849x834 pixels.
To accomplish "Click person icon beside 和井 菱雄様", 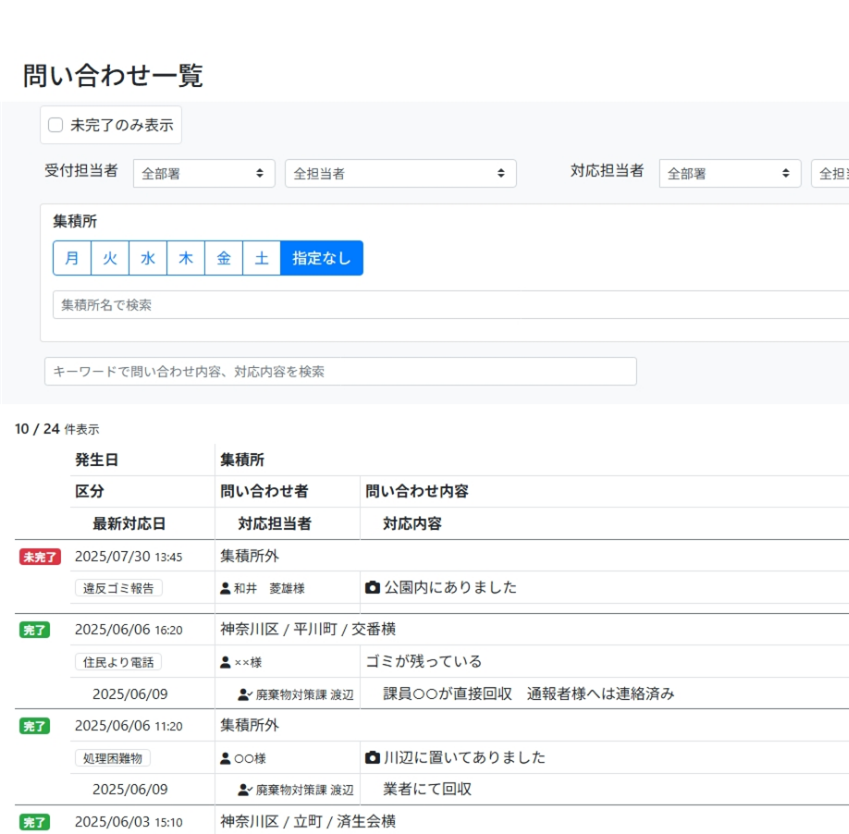I will [225, 588].
